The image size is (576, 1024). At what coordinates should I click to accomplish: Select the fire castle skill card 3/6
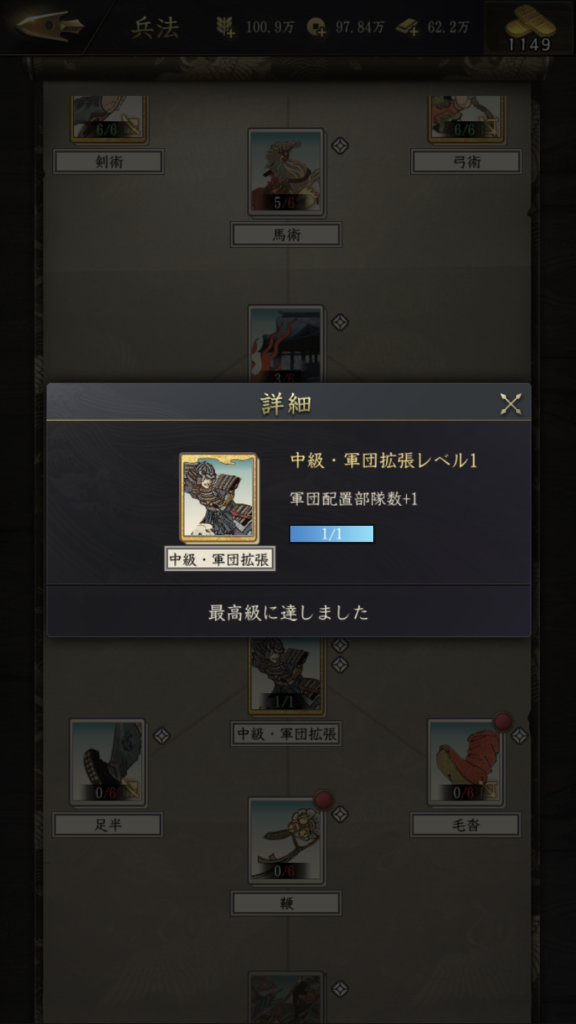point(286,345)
